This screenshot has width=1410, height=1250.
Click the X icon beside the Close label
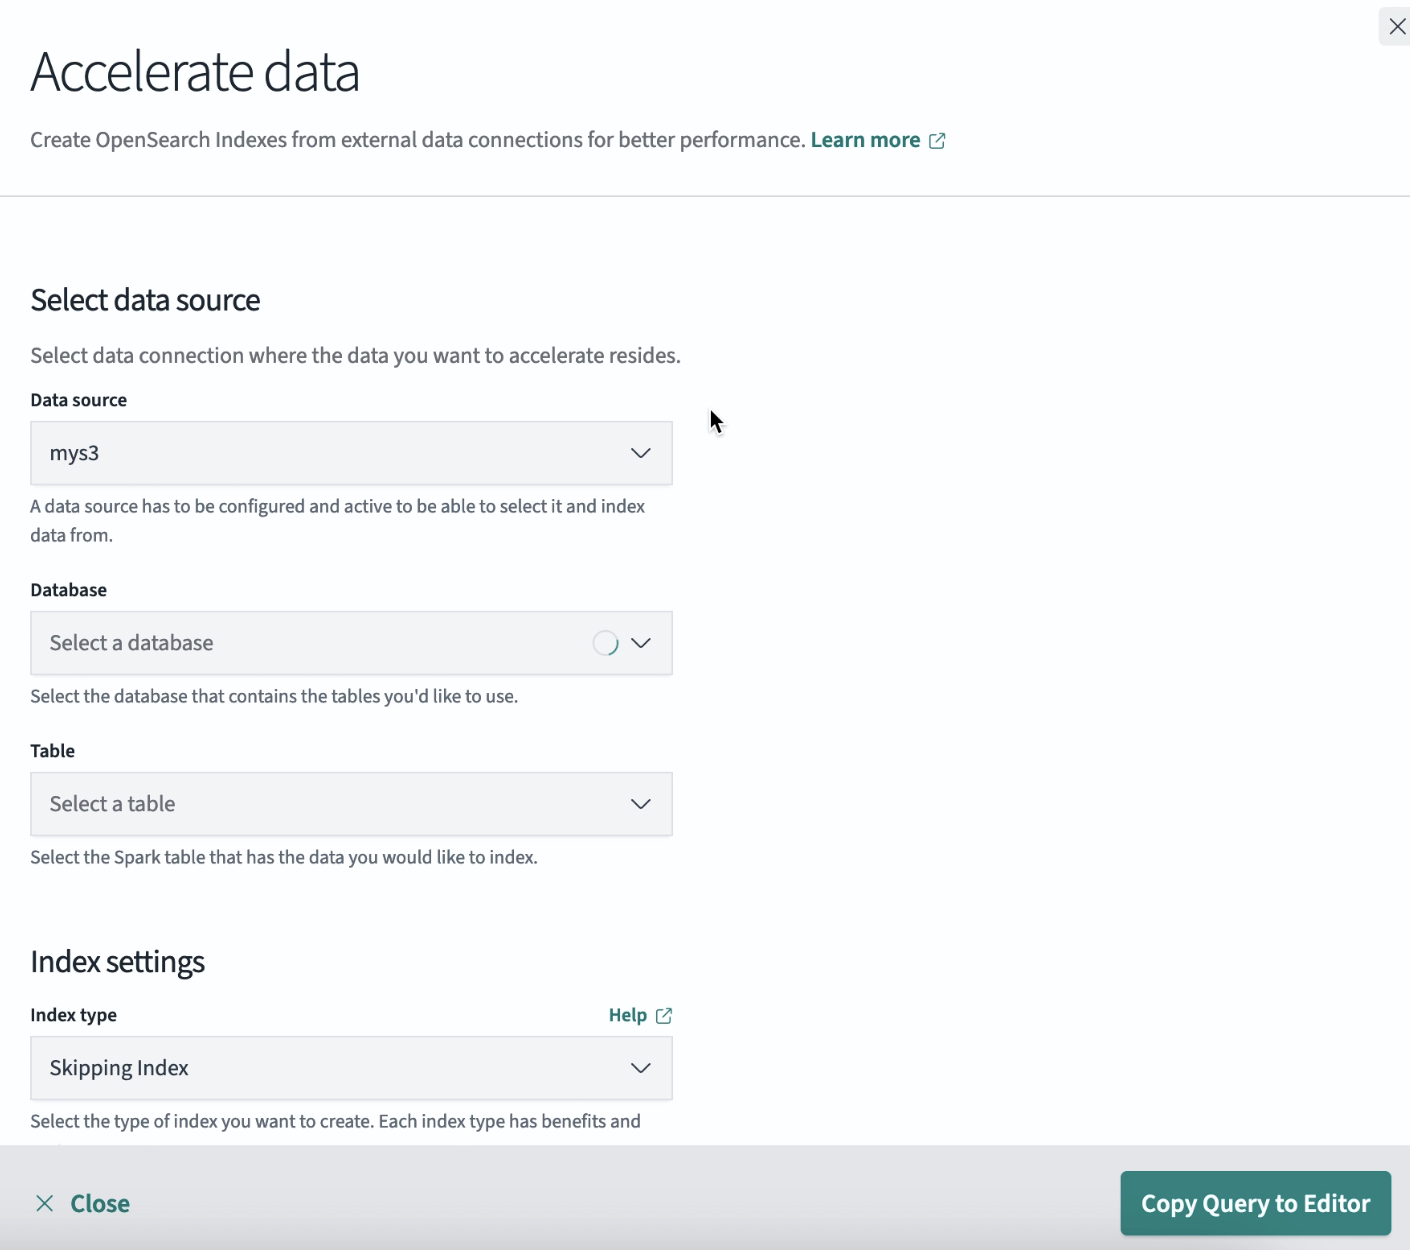[44, 1203]
